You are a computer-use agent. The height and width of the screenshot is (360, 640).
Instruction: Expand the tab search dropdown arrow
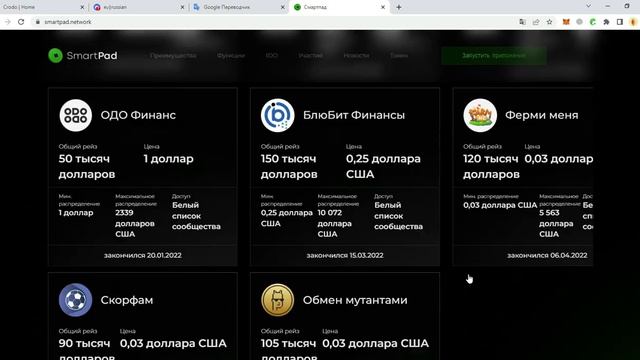(x=588, y=6)
